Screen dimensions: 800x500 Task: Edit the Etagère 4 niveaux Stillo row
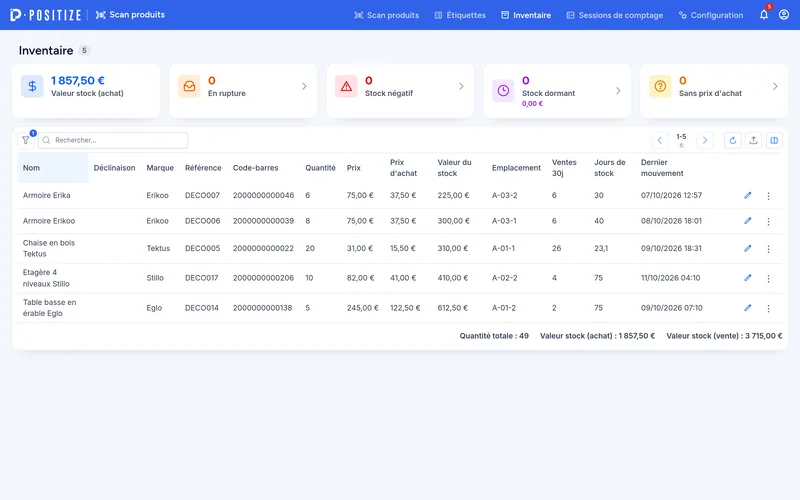pos(747,278)
